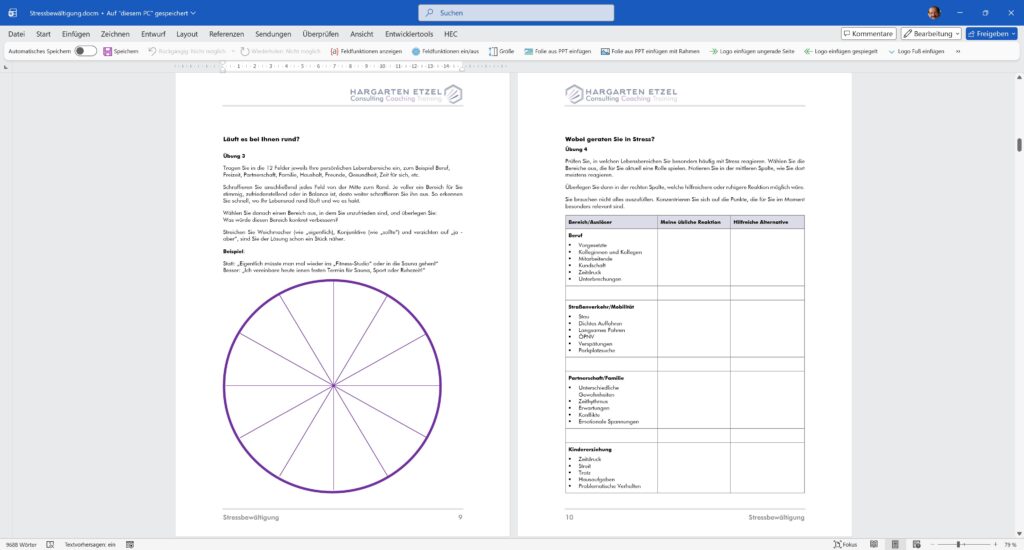Open Fokus mode from status bar

pos(843,544)
